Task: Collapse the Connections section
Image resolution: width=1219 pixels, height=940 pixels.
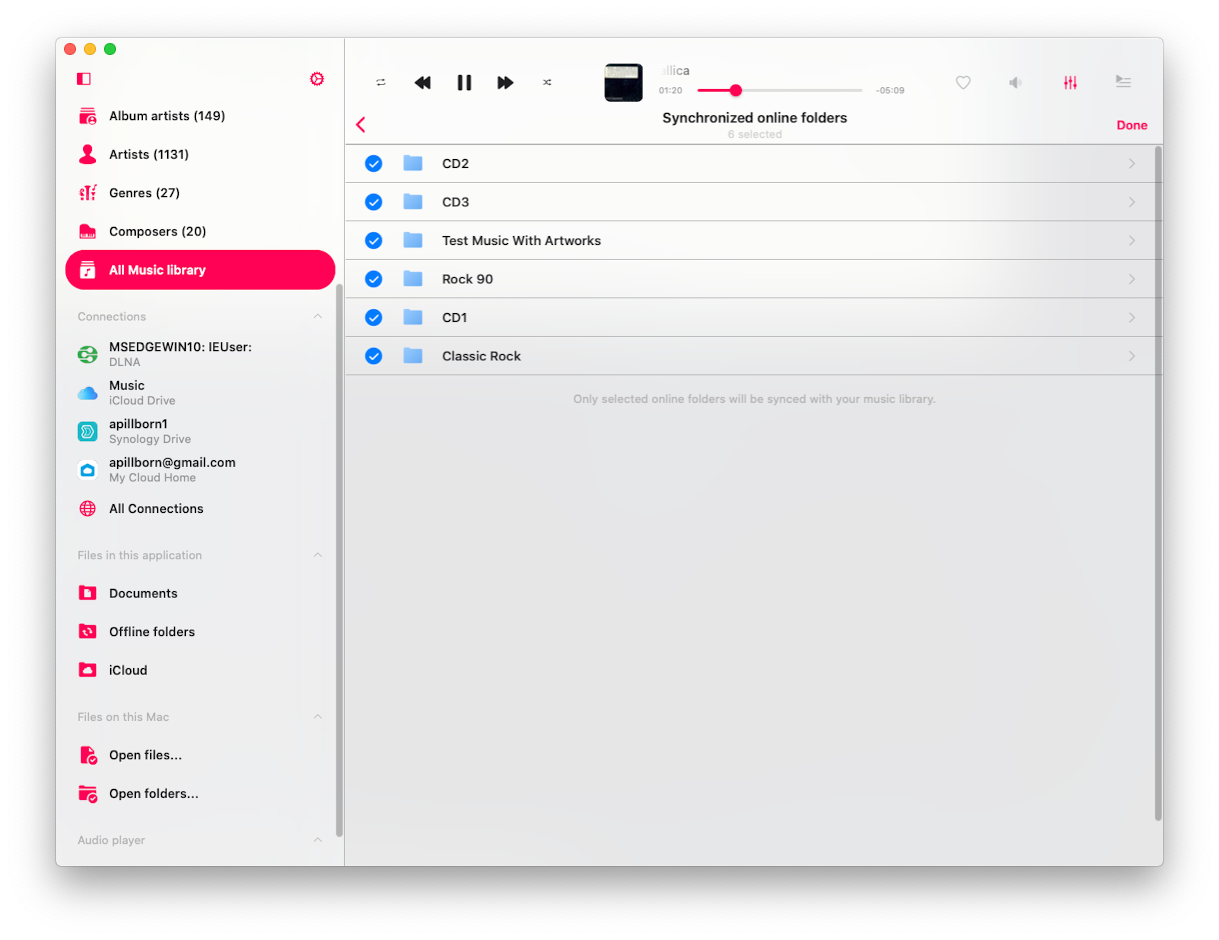Action: point(317,316)
